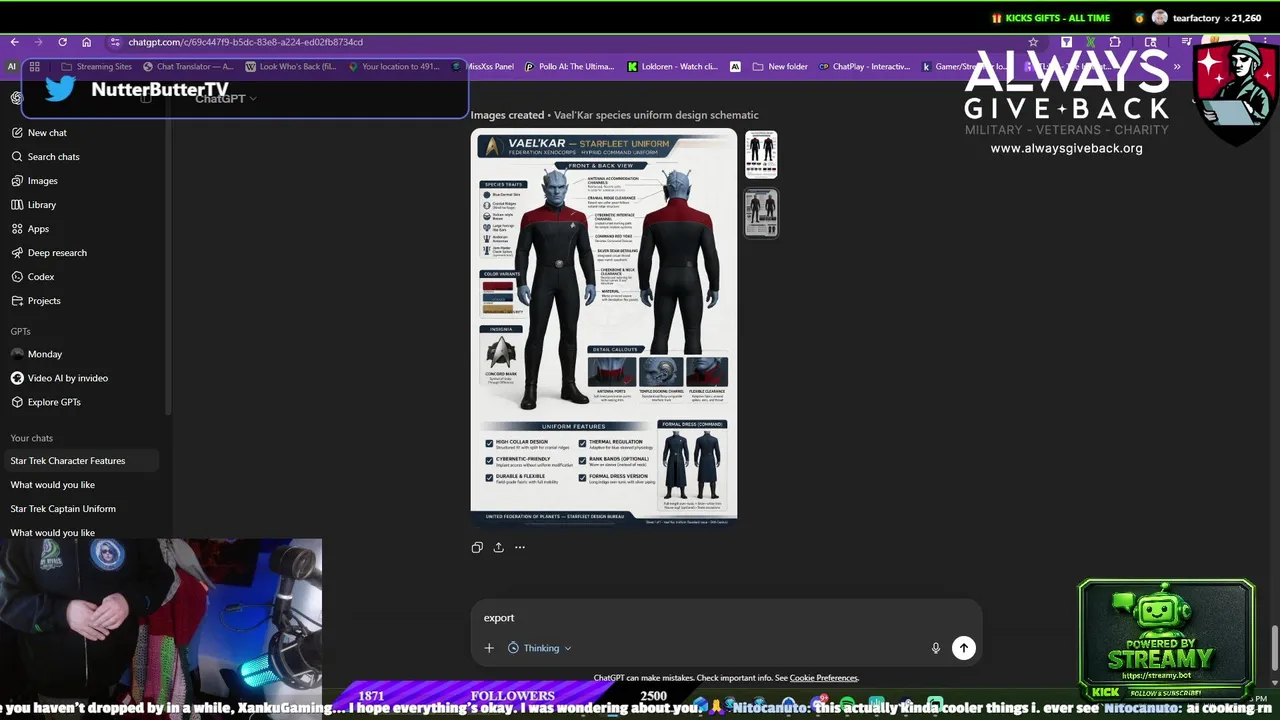
Task: Open ChatGPT model selector dropdown
Action: 226,98
